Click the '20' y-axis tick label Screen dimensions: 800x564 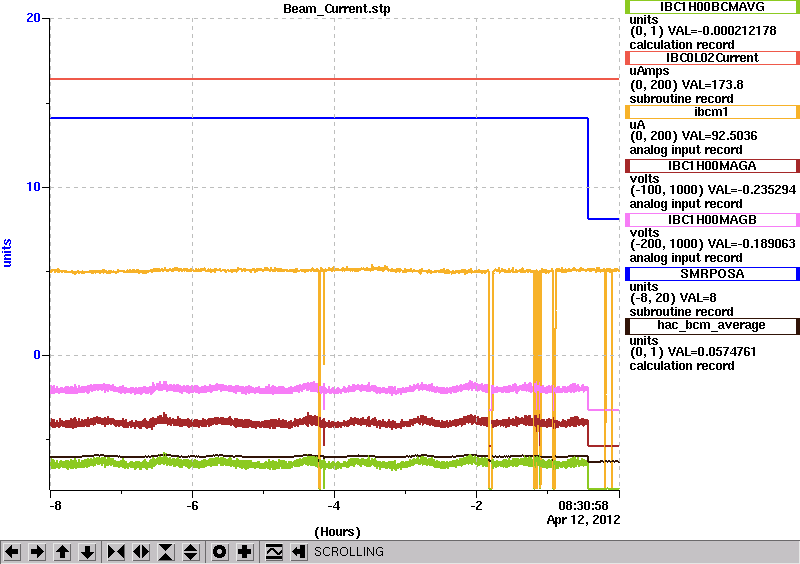[x=33, y=18]
